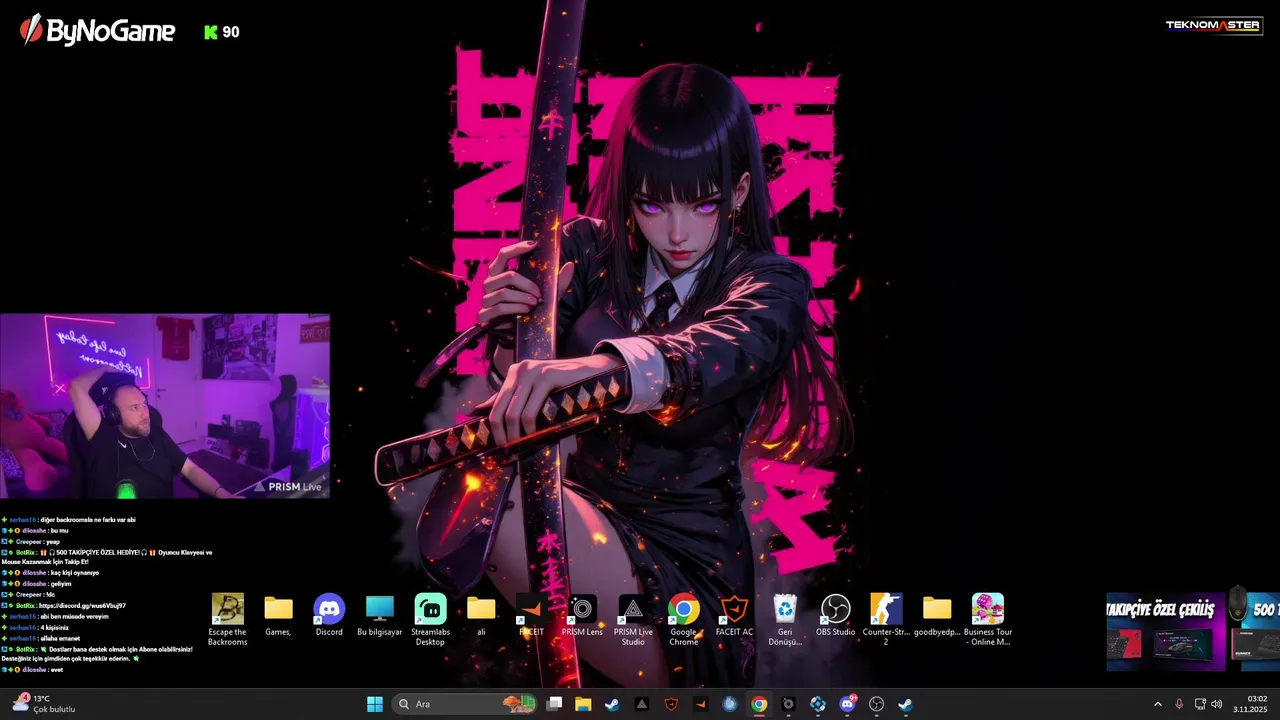
Task: Select FACEIT AC desktop shortcut
Action: coord(734,615)
